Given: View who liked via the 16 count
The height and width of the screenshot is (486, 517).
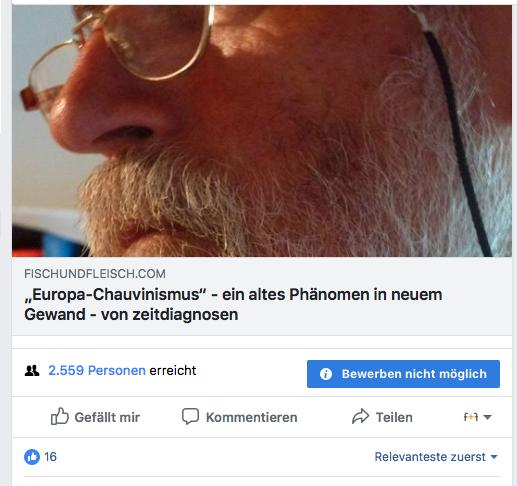Looking at the screenshot, I should pos(50,457).
